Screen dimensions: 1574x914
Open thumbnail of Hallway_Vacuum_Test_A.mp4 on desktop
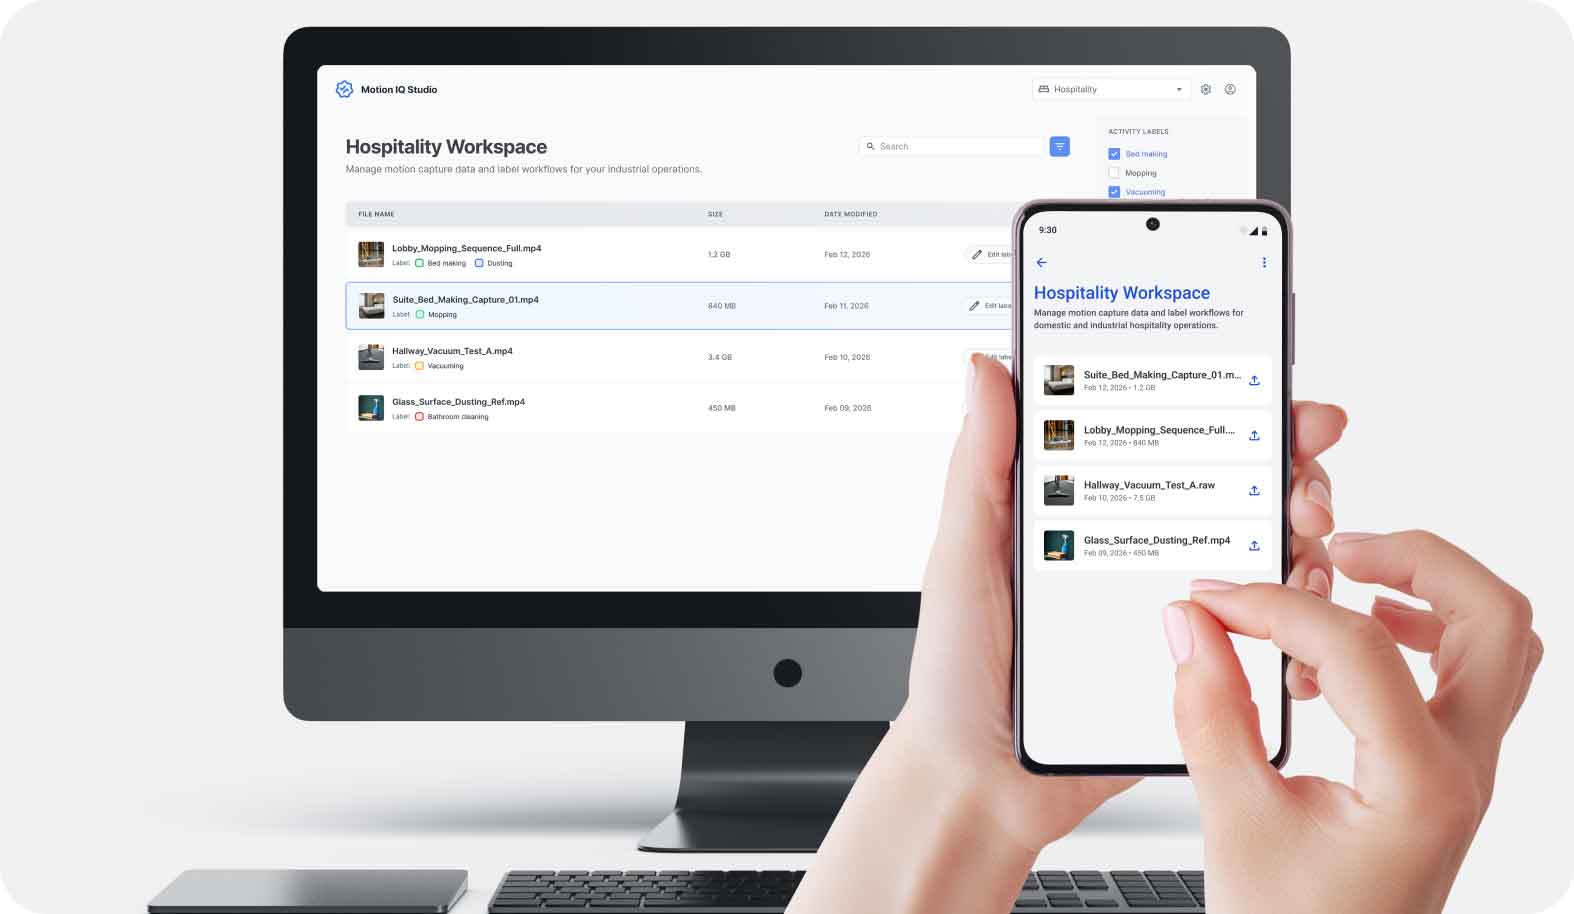(x=371, y=357)
